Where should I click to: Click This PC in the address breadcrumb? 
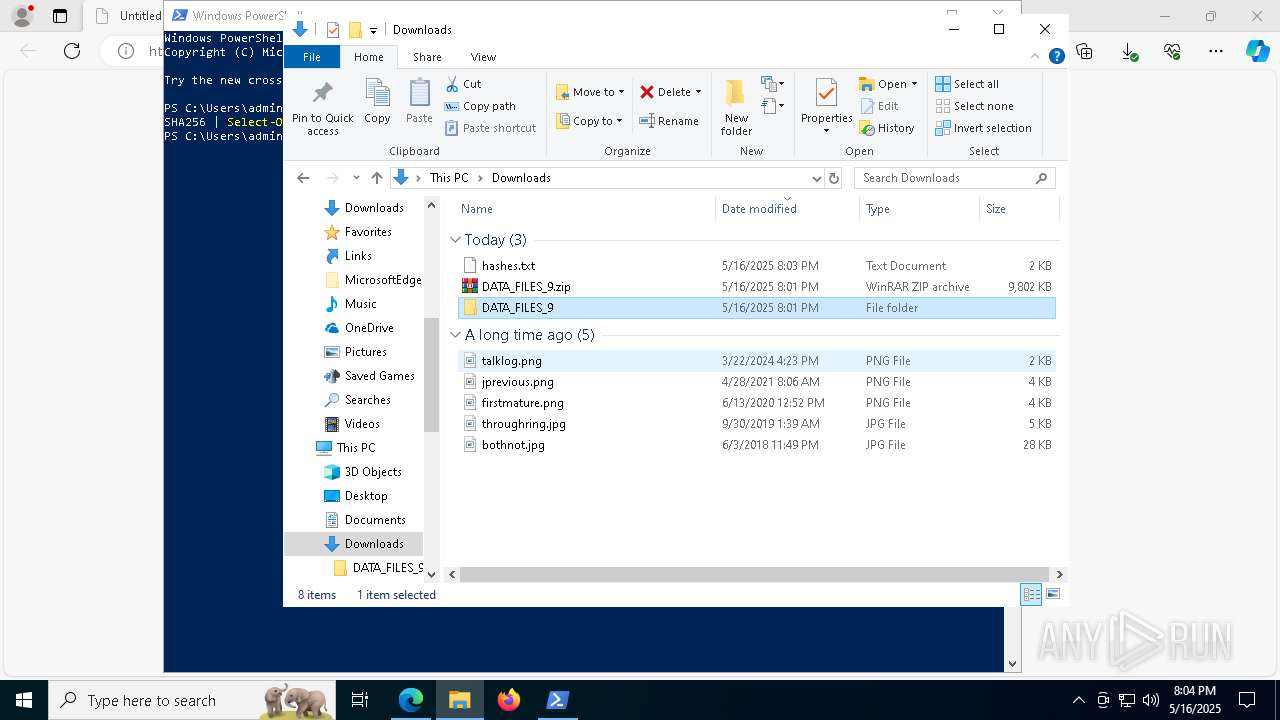[x=448, y=178]
